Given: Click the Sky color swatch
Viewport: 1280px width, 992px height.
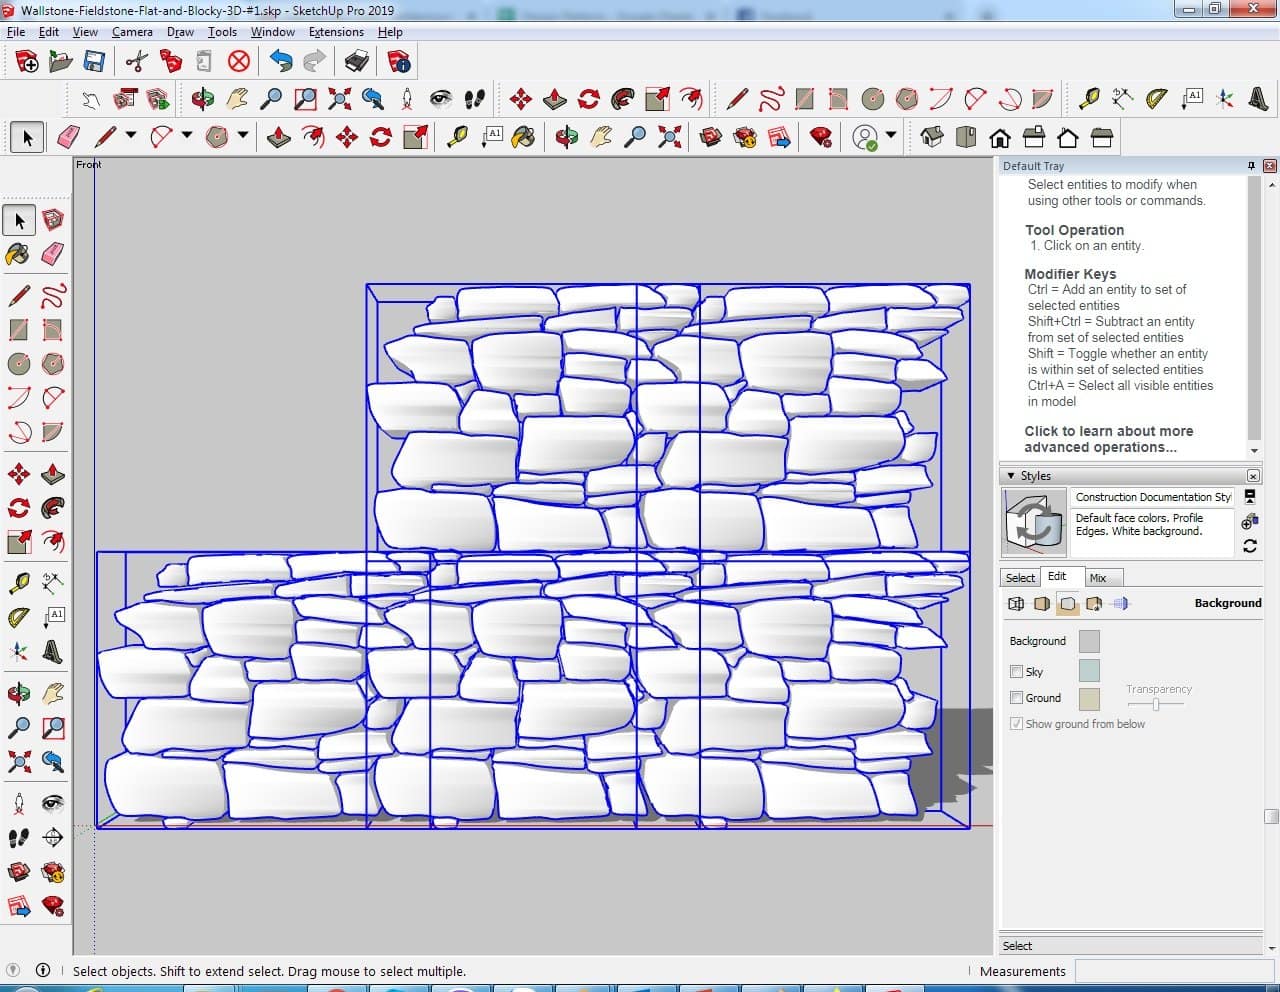Looking at the screenshot, I should tap(1089, 671).
